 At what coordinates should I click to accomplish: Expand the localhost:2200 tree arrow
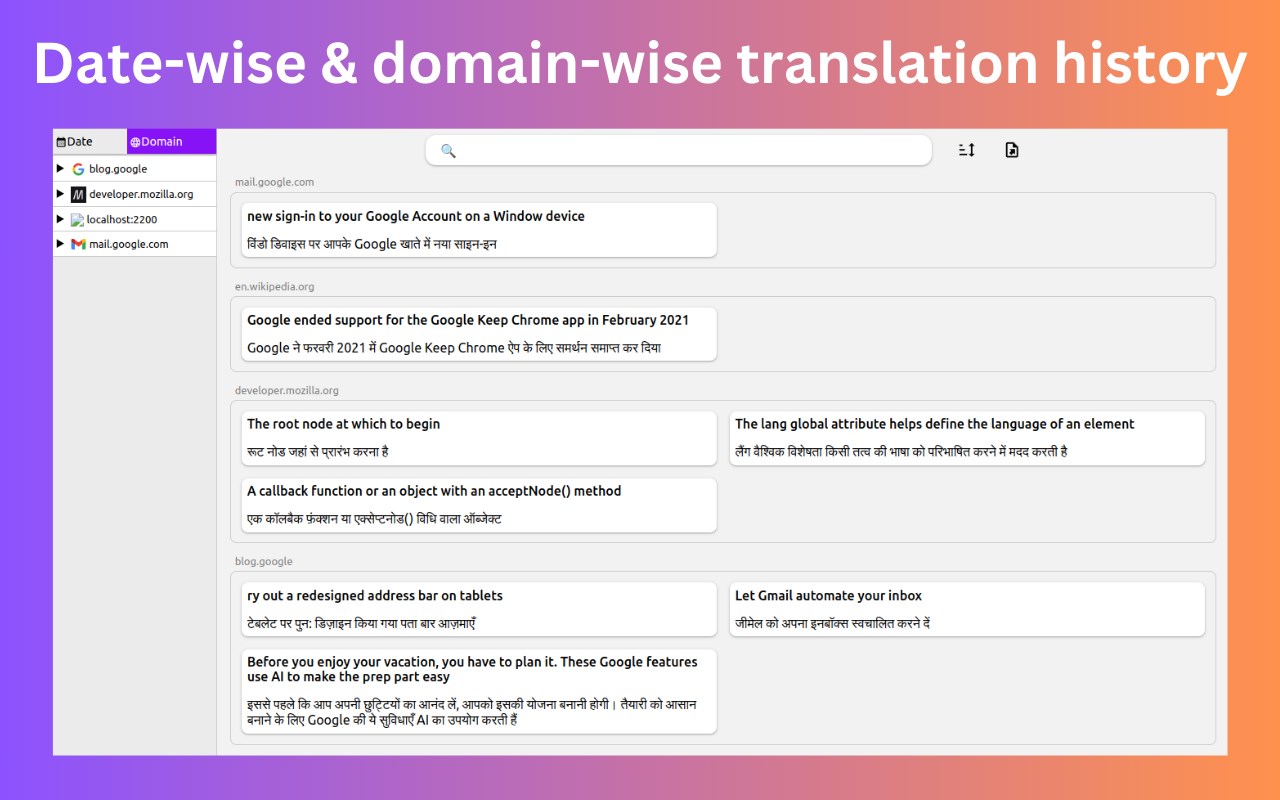[x=60, y=218]
